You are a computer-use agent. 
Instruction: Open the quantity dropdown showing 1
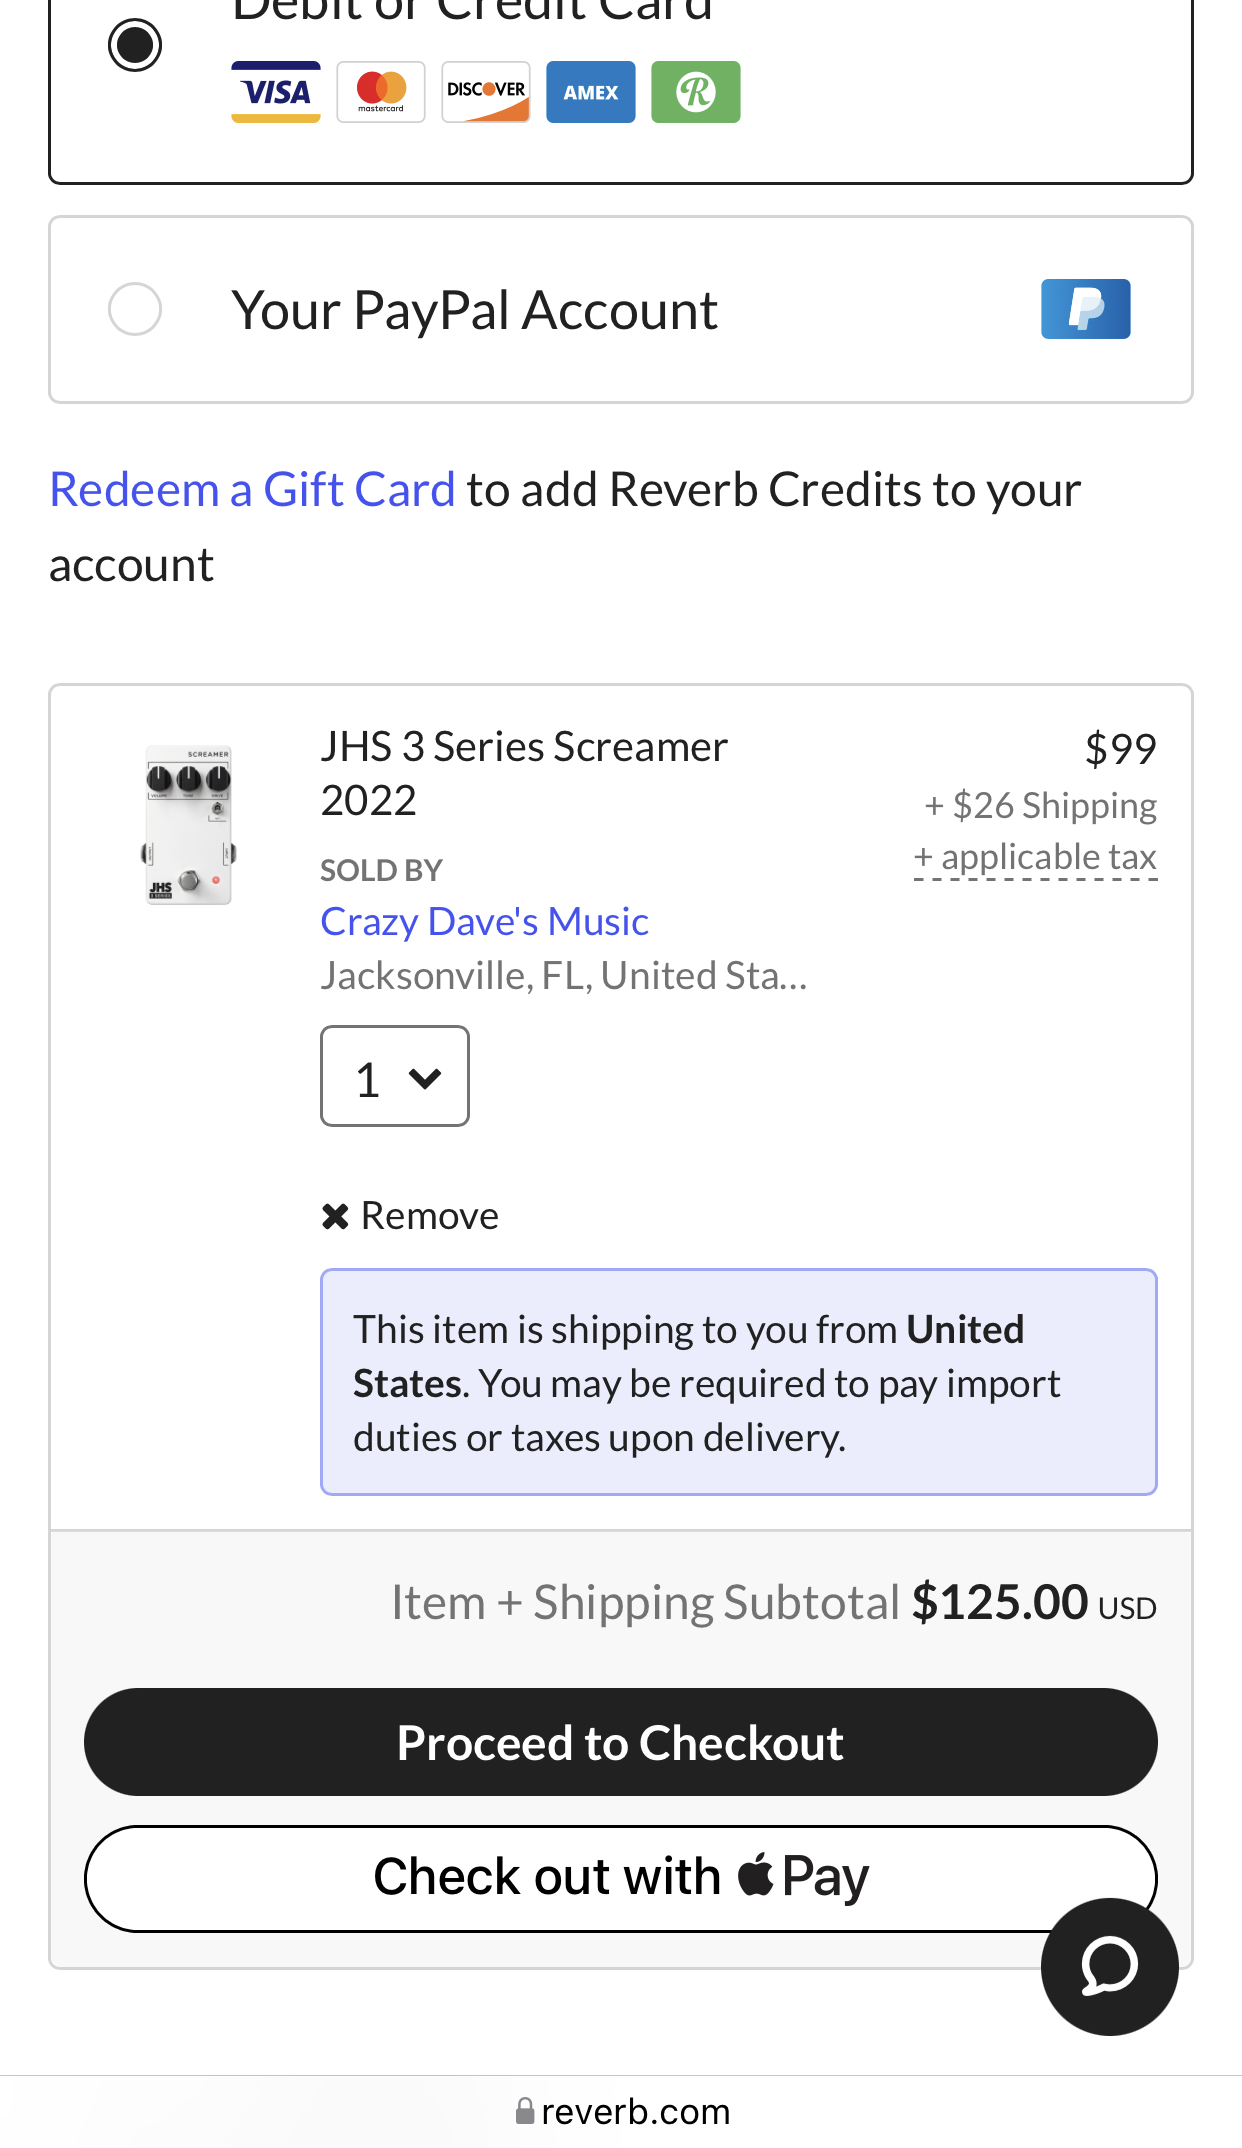[x=395, y=1077]
